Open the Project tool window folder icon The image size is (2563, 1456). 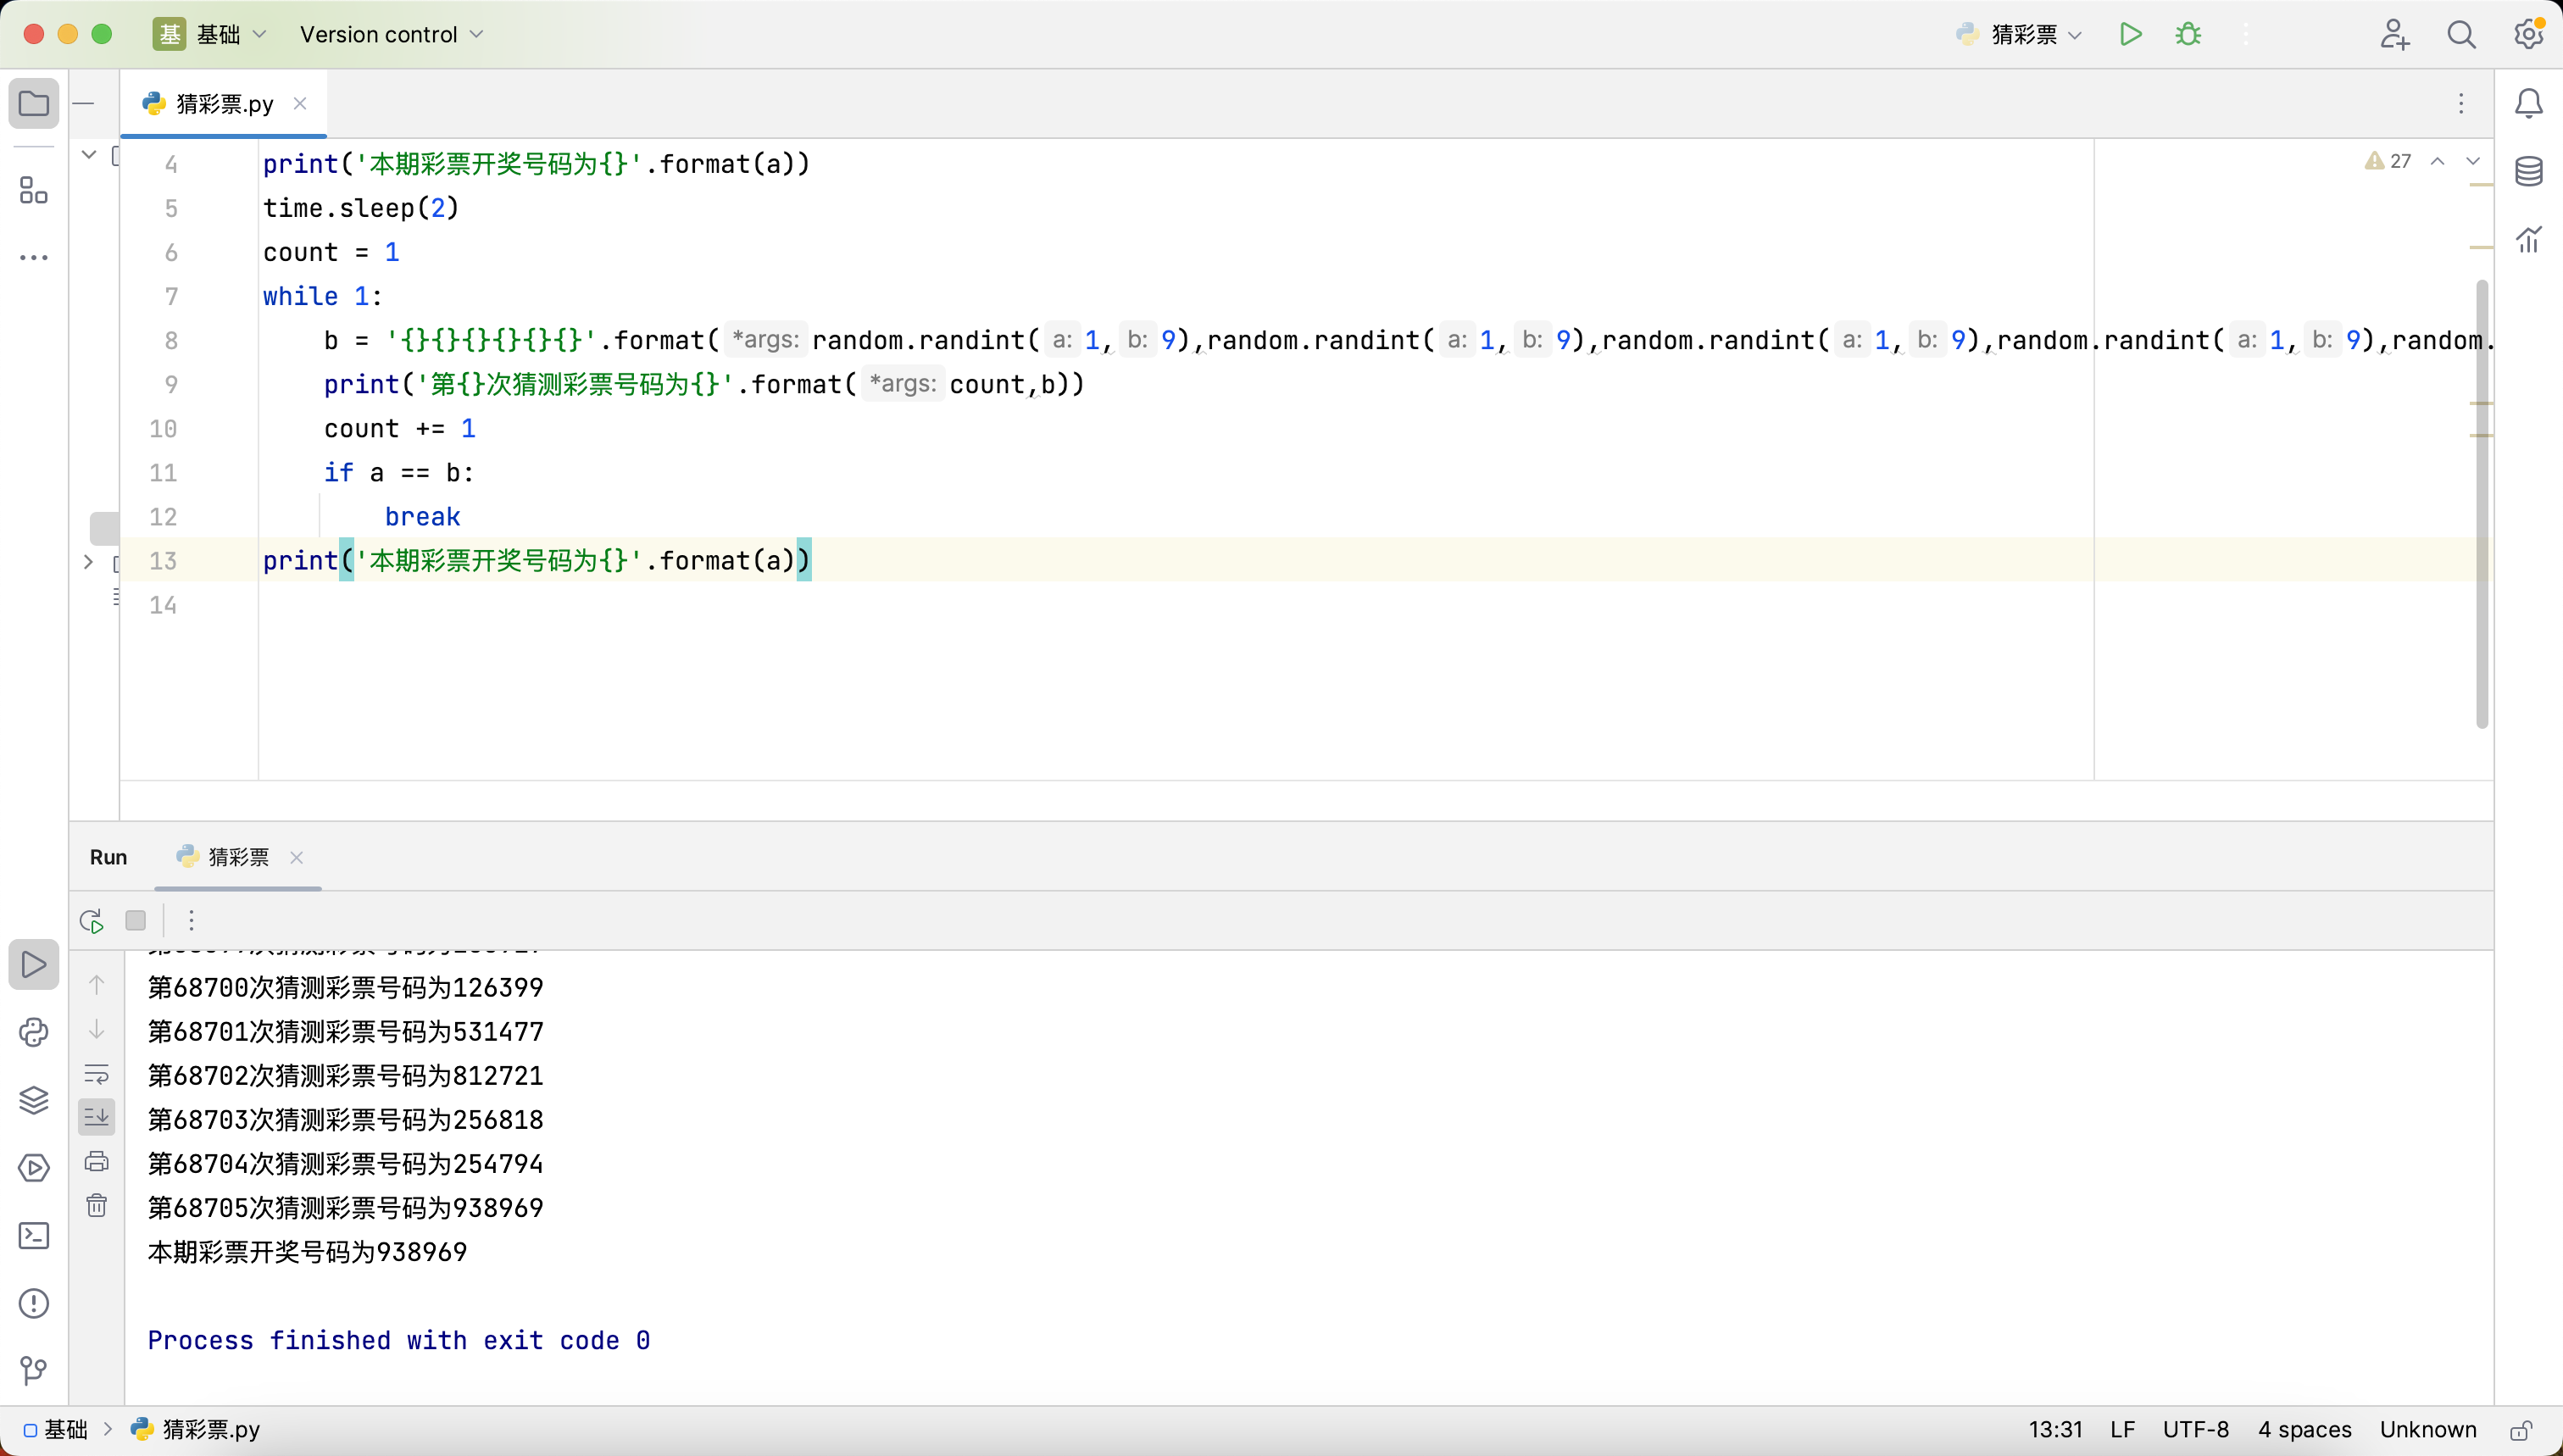point(34,103)
